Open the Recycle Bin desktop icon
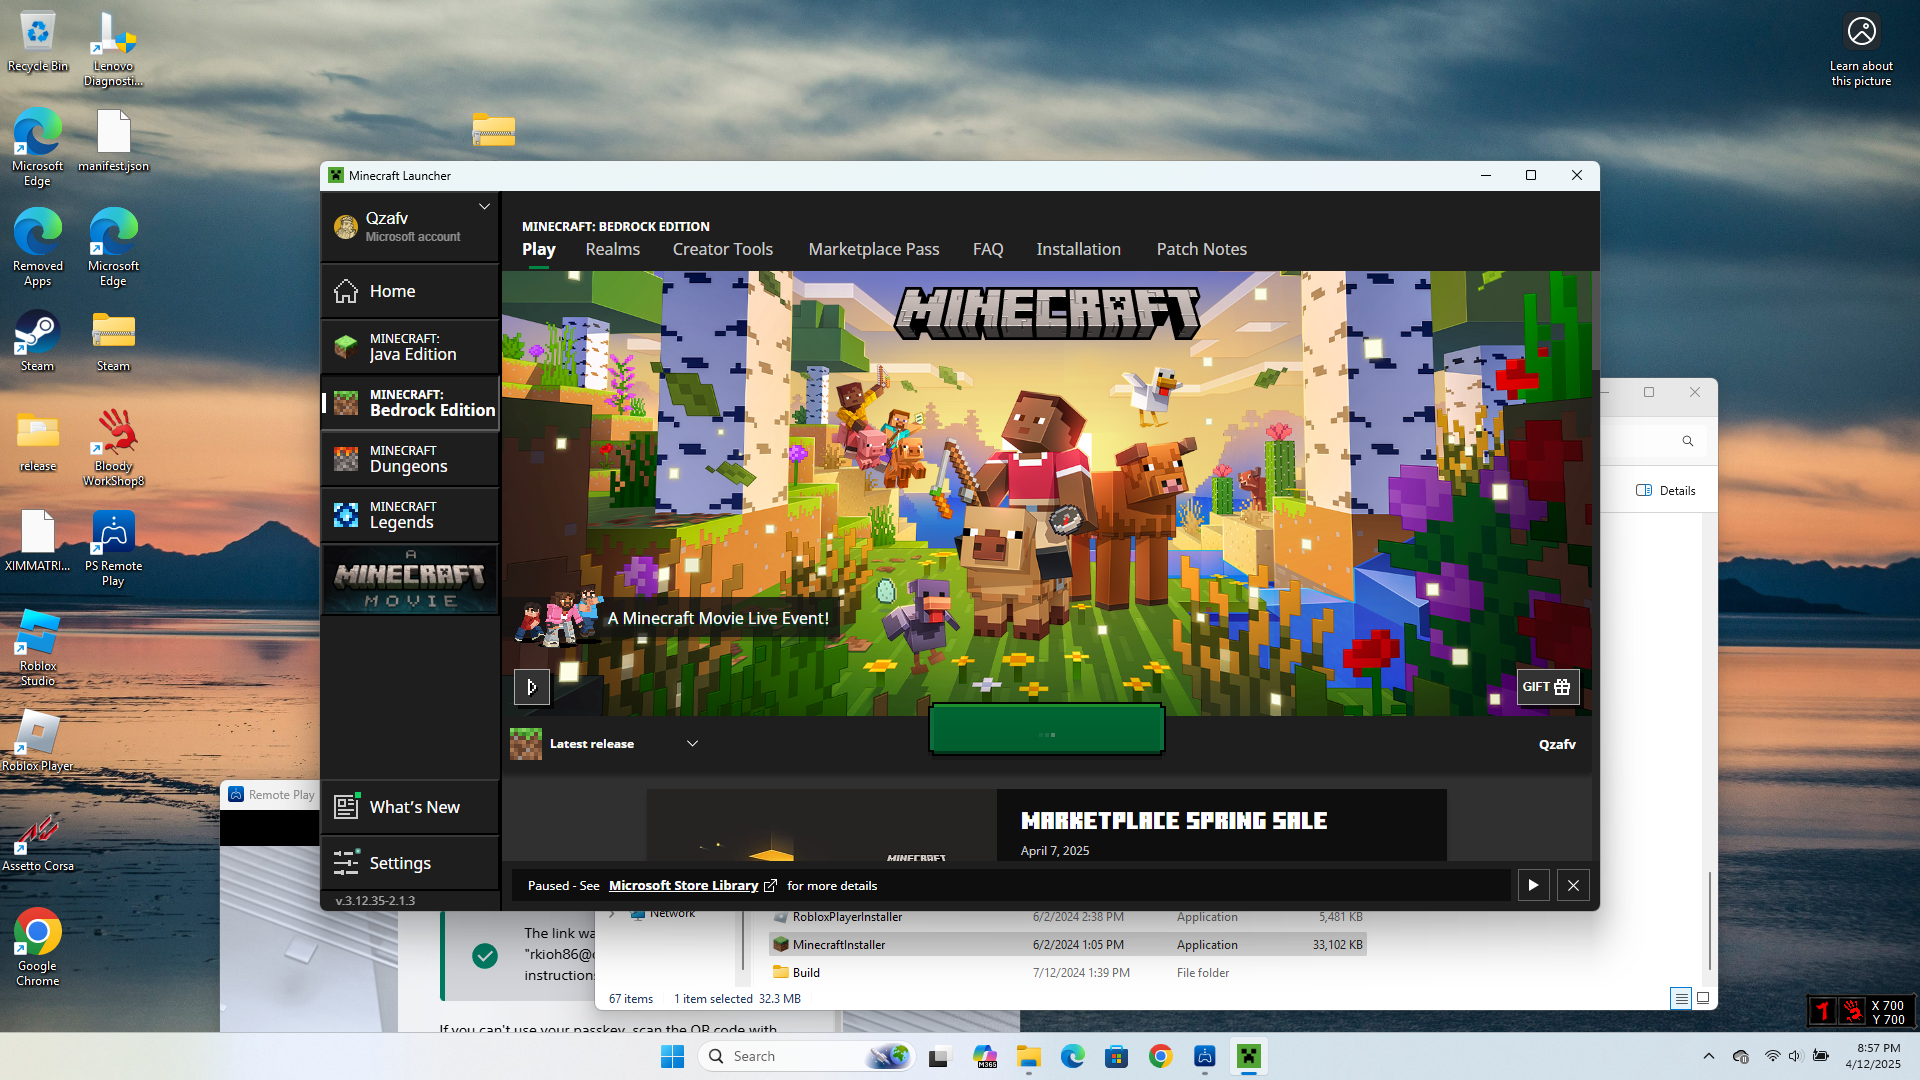 (x=38, y=42)
